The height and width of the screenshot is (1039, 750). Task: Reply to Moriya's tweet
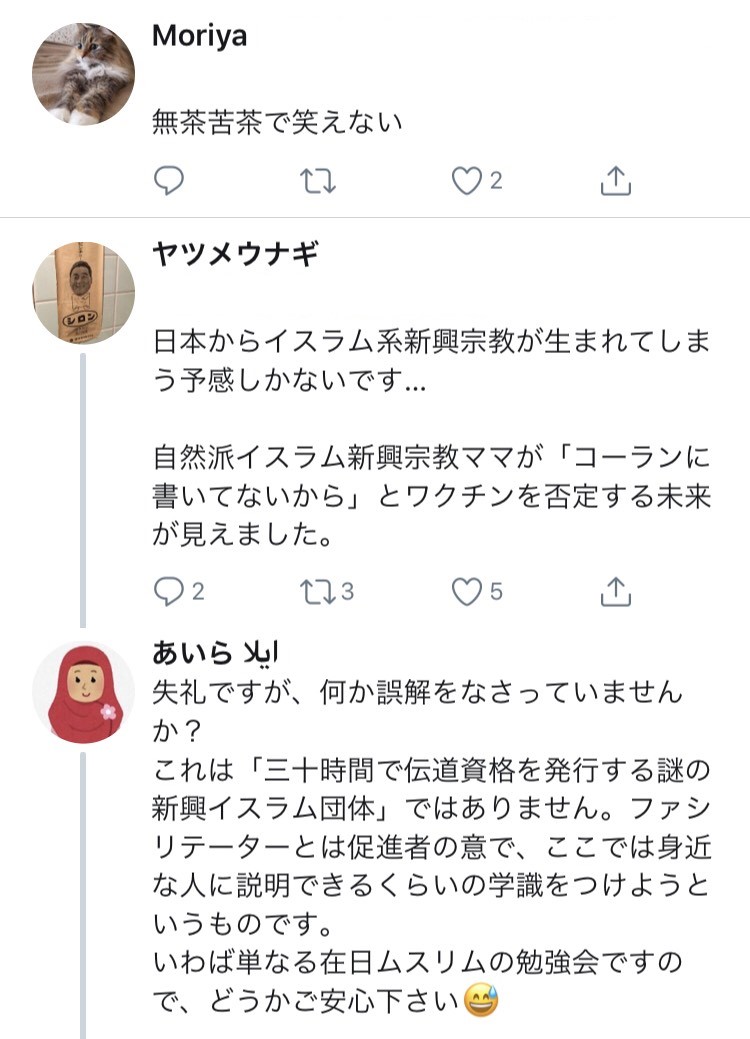pos(171,180)
